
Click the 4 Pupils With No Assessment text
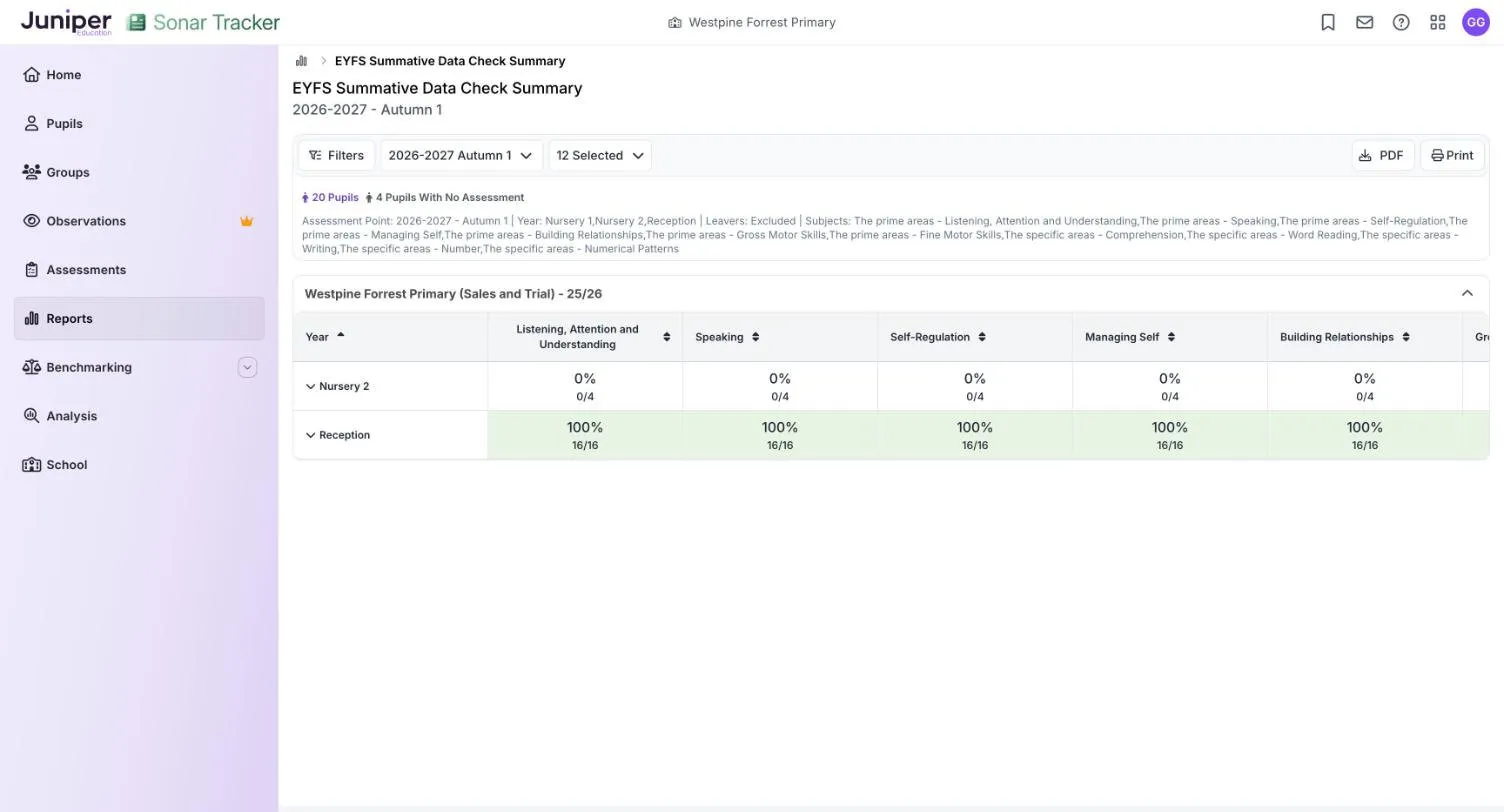[x=444, y=198]
